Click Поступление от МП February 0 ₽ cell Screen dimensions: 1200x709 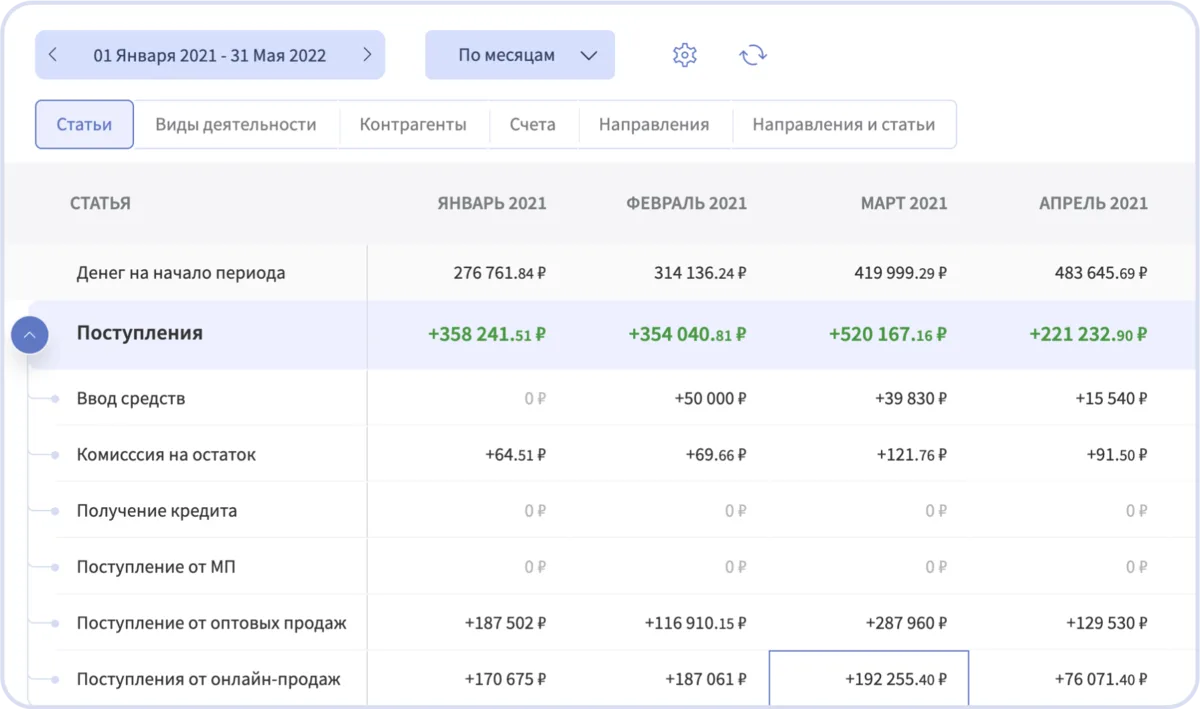coord(736,566)
